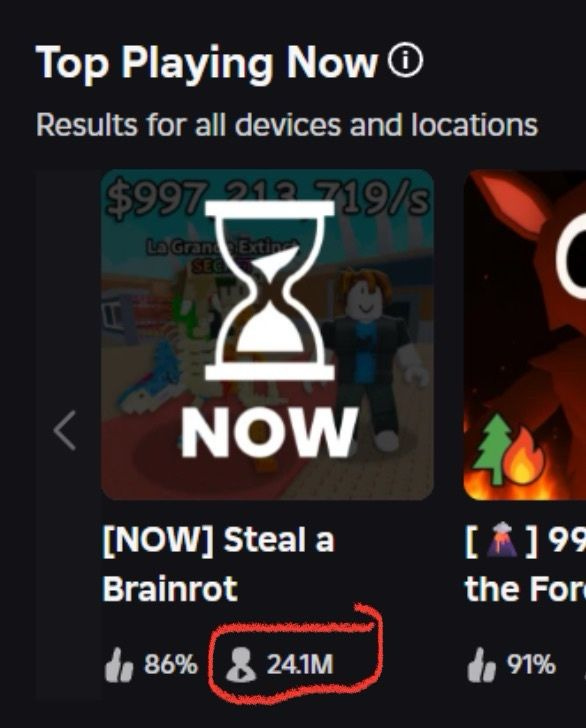Click the thumbs-up icon next to 91%
586x728 pixels.
pos(481,665)
